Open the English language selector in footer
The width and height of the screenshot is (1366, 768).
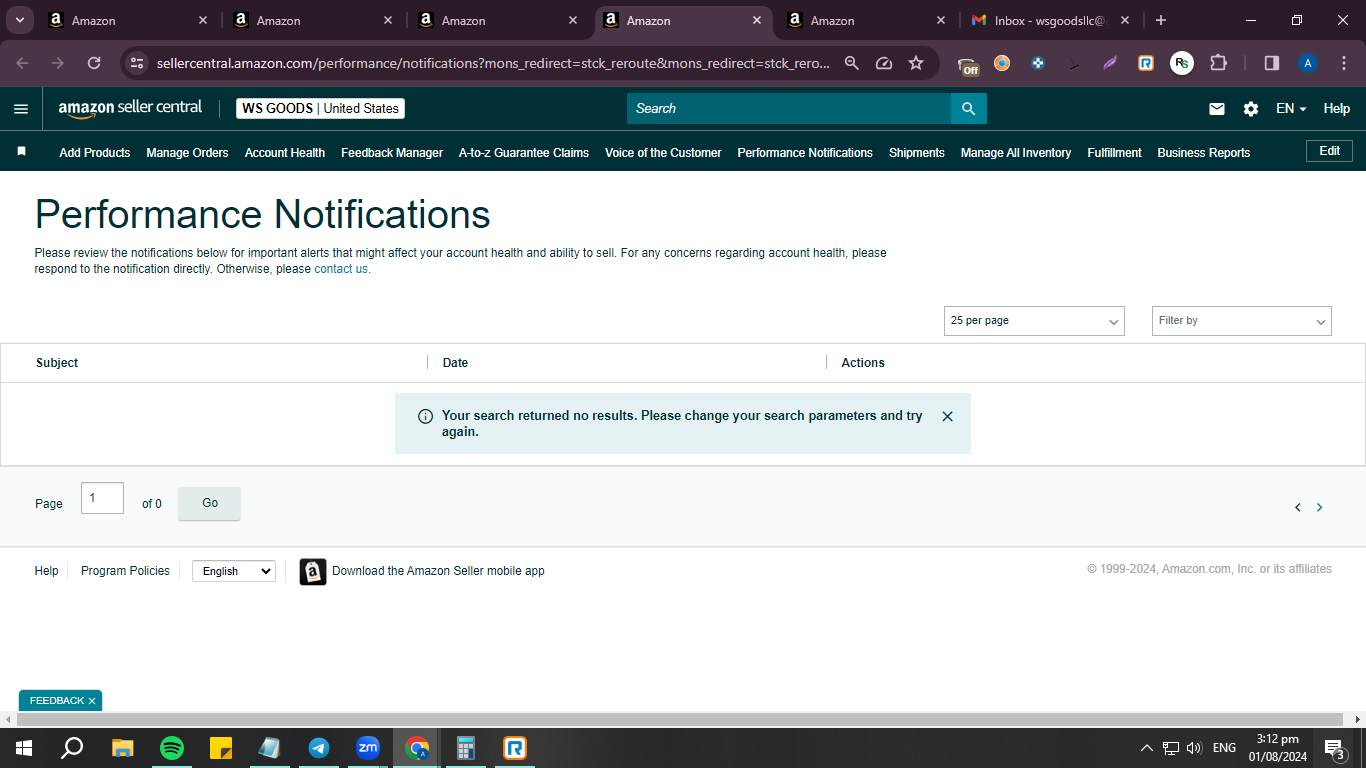click(234, 571)
